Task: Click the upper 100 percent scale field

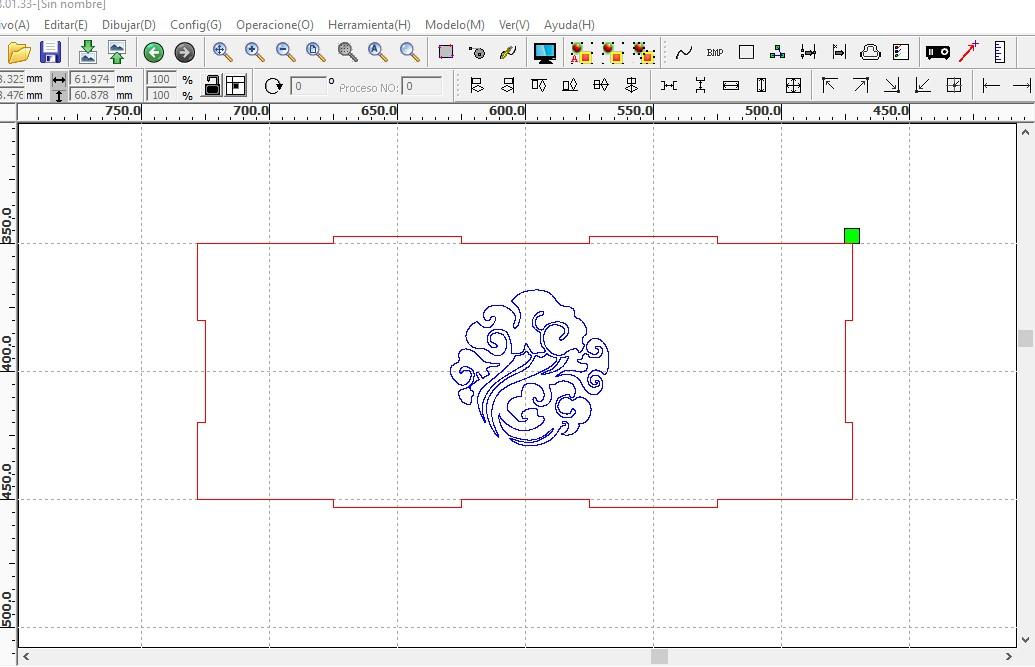Action: 161,79
